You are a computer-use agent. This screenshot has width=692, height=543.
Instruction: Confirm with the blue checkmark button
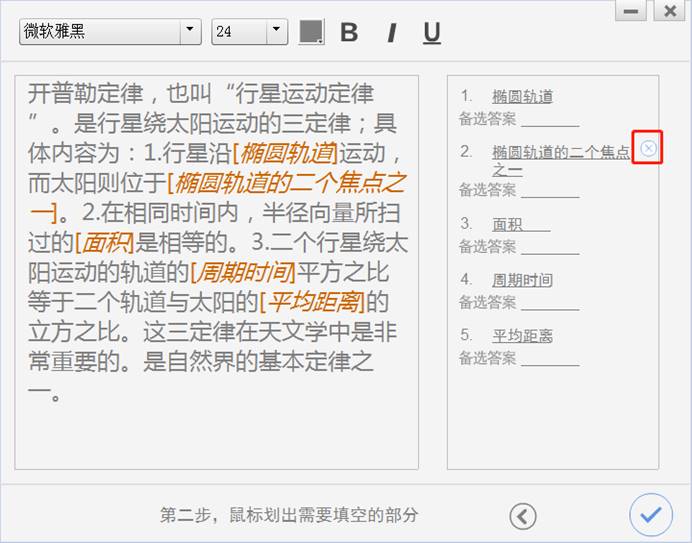pyautogui.click(x=651, y=515)
